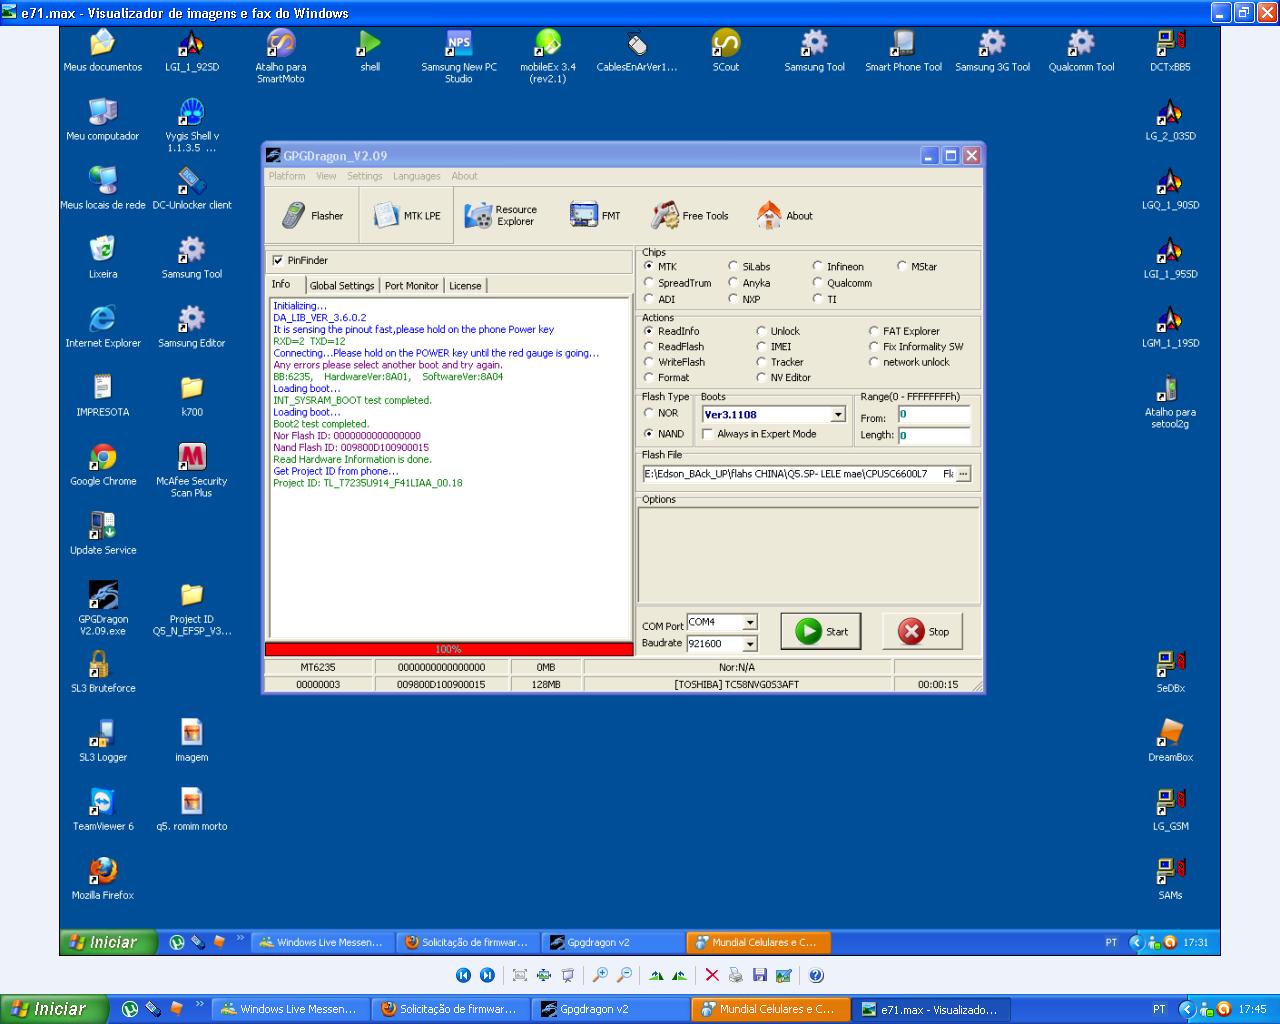
Task: Open Google Chrome desktop icon
Action: (103, 465)
